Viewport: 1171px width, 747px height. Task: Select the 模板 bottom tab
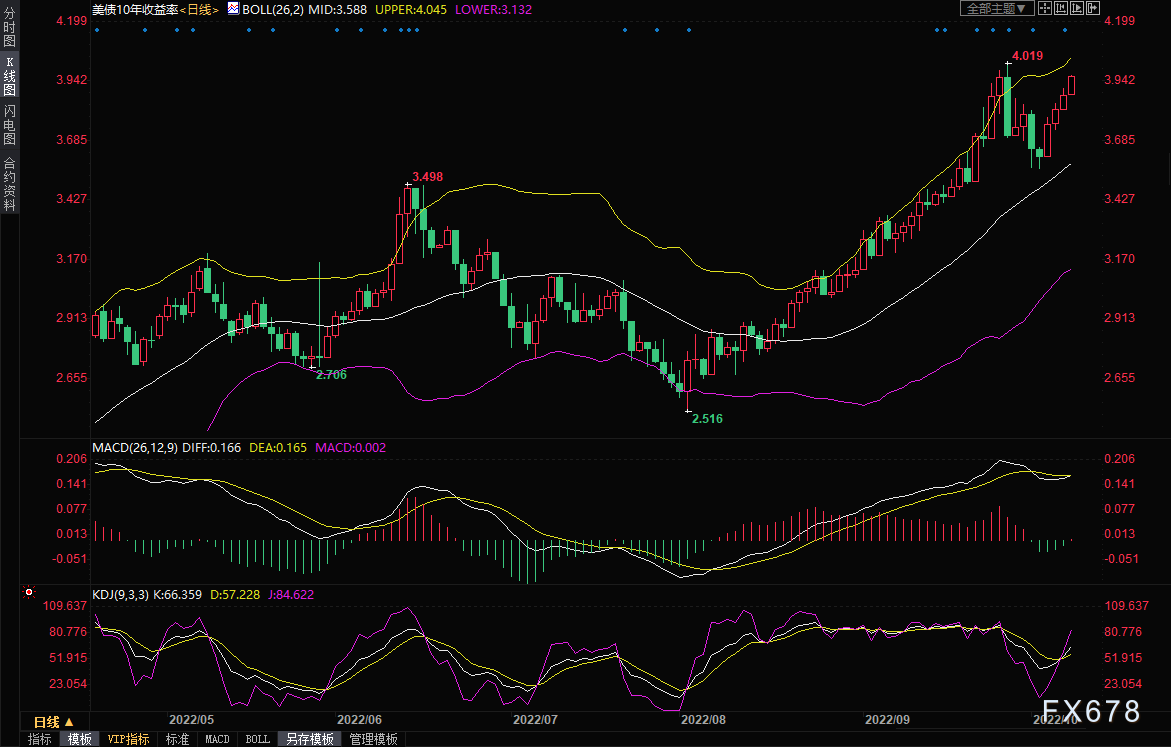[79, 739]
